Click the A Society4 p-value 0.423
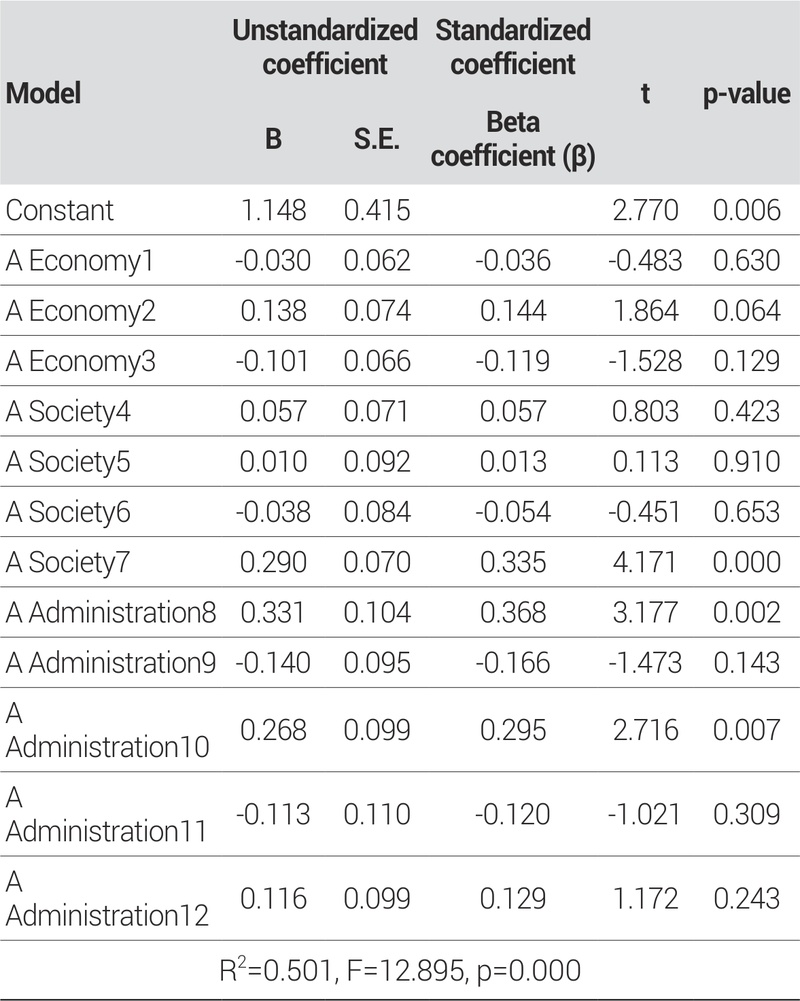This screenshot has height=1001, width=800. [745, 411]
